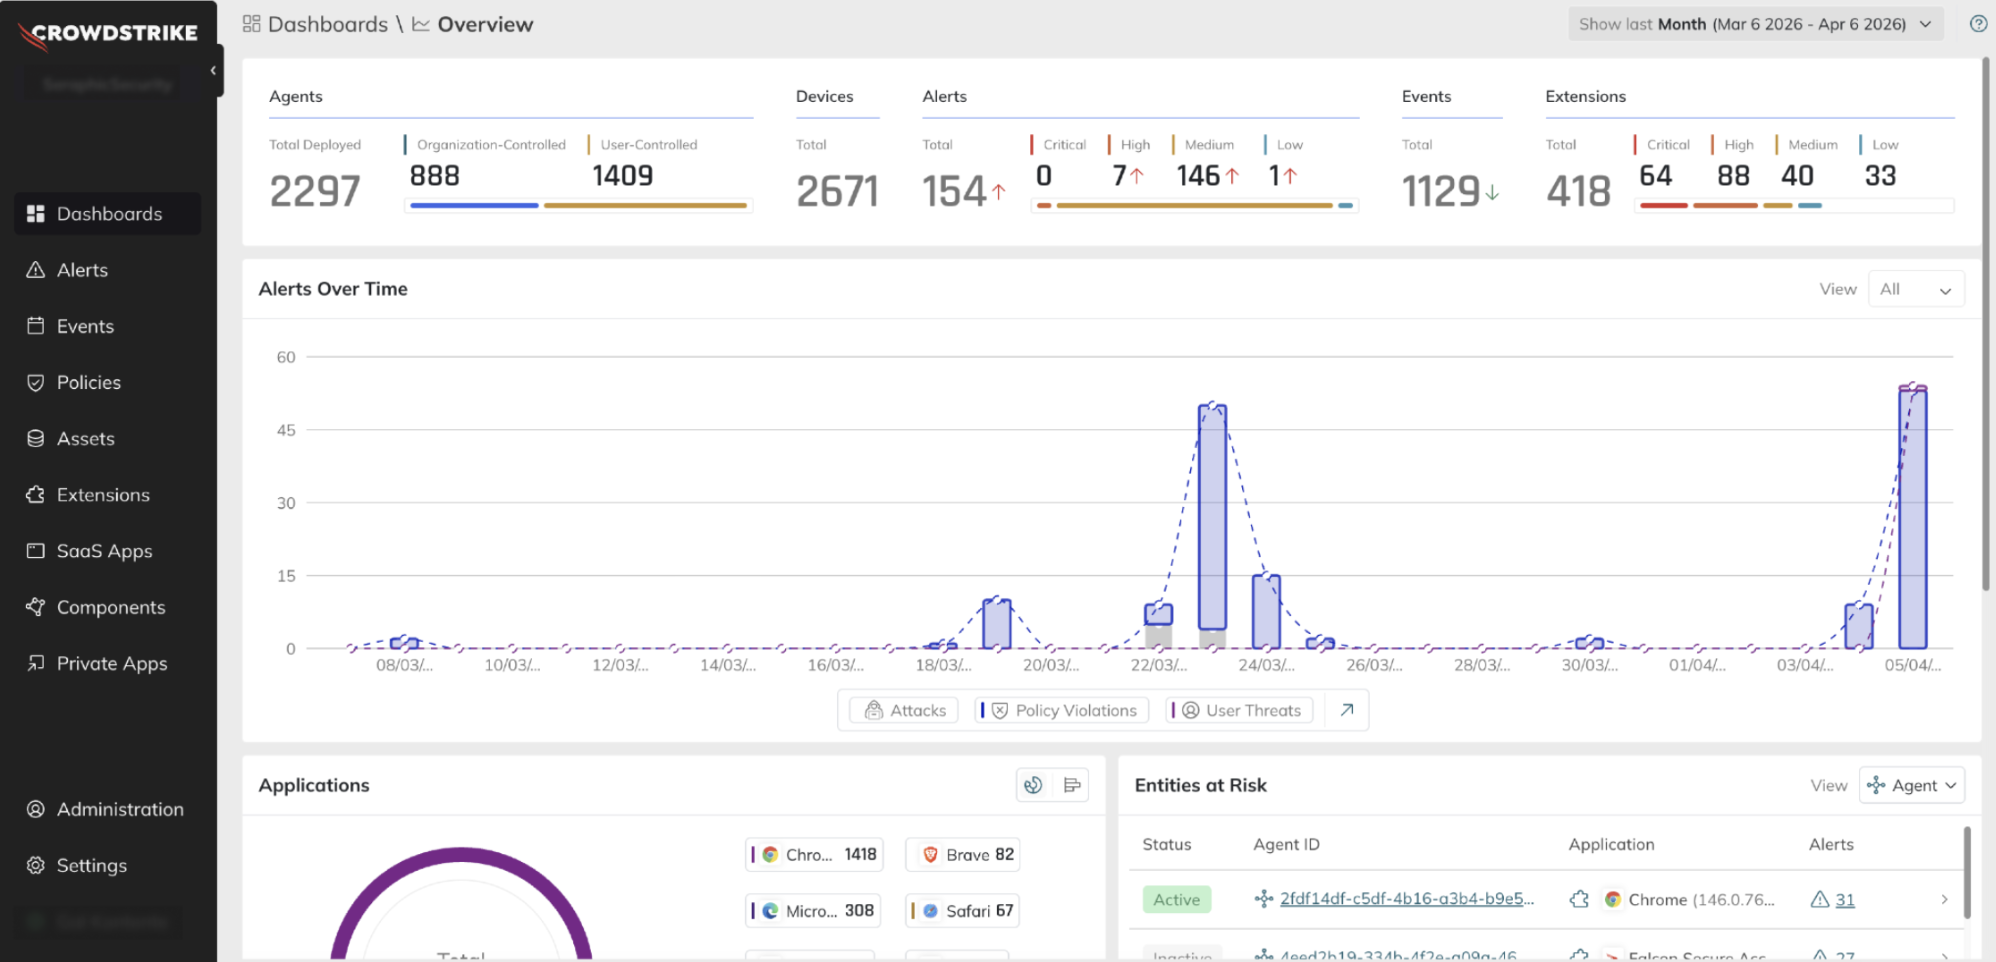Click the Entities at Risk table scrollbar
Screen dimensions: 1996x962
[x=1967, y=873]
